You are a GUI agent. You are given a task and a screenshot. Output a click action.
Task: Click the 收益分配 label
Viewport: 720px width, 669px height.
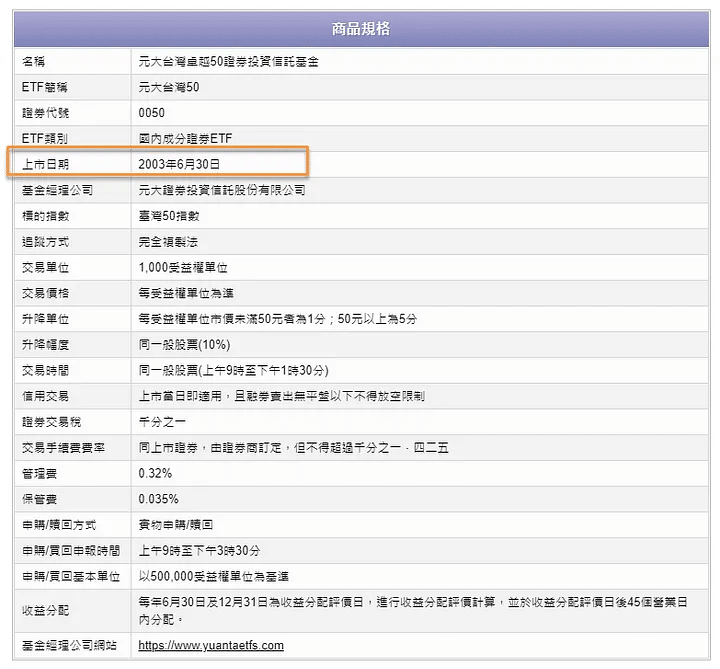point(45,611)
